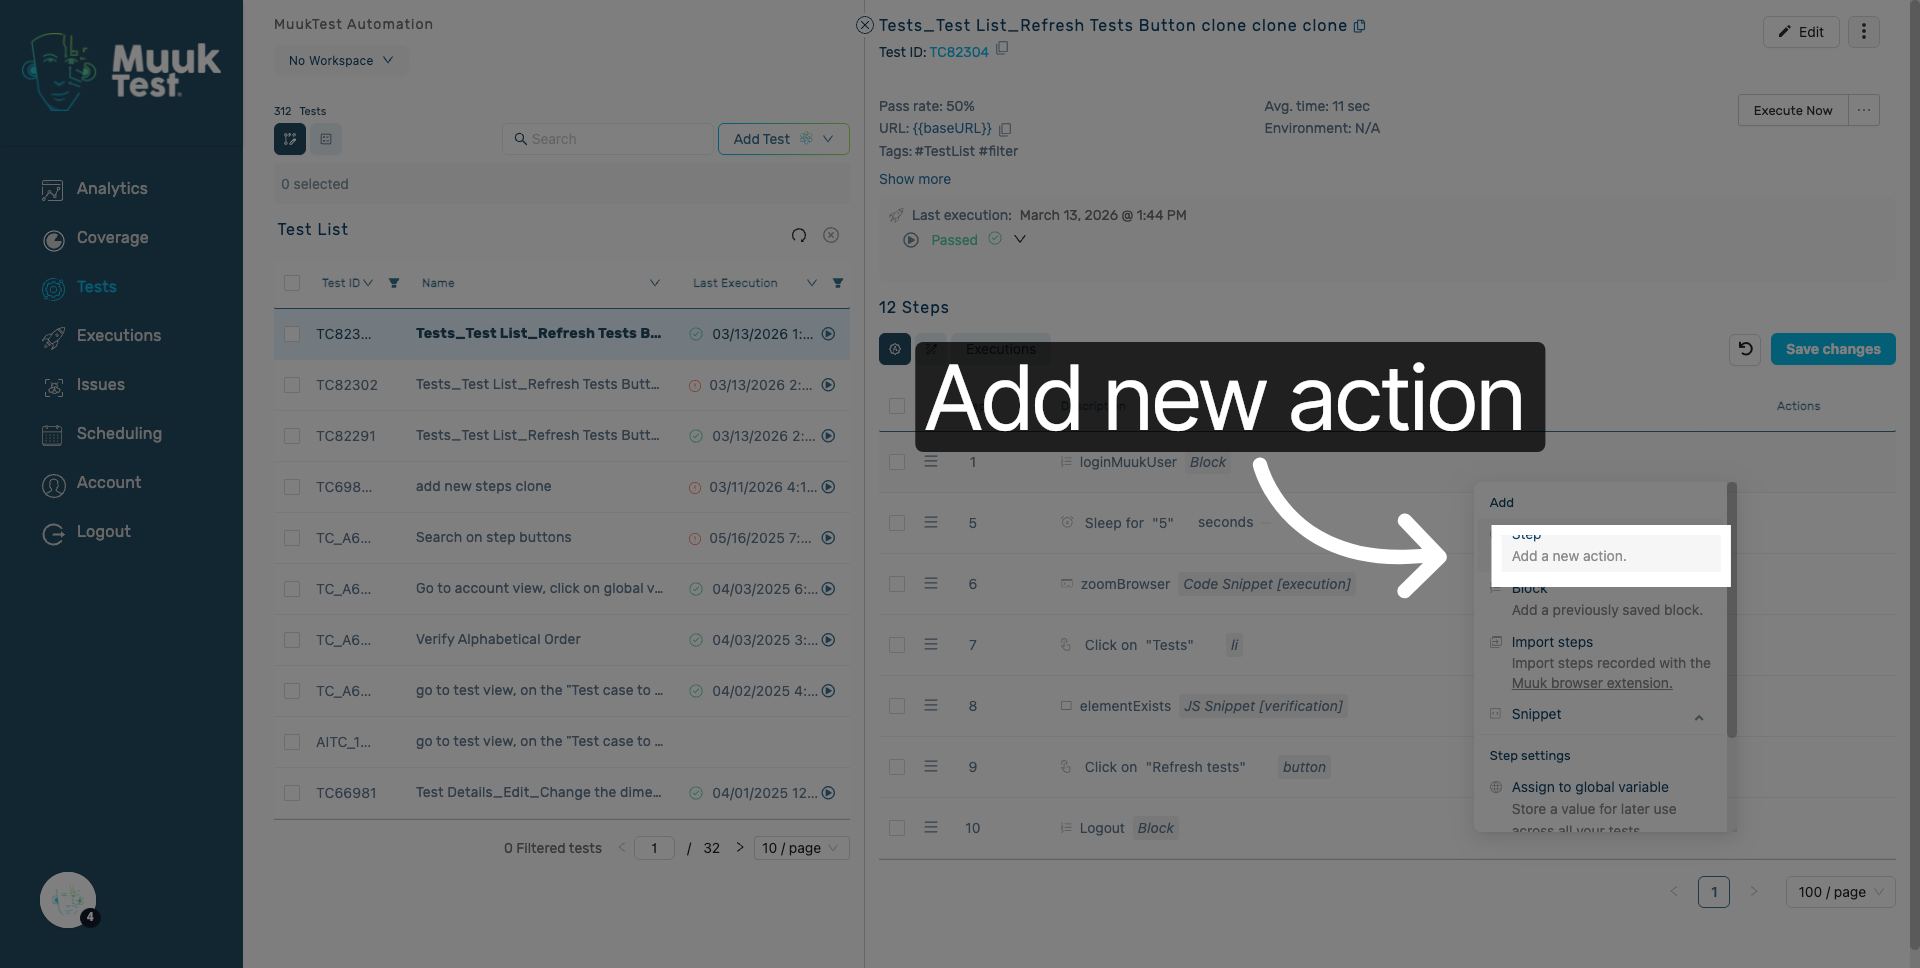Copy the Test ID TC82304
This screenshot has width=1920, height=968.
(x=1002, y=48)
